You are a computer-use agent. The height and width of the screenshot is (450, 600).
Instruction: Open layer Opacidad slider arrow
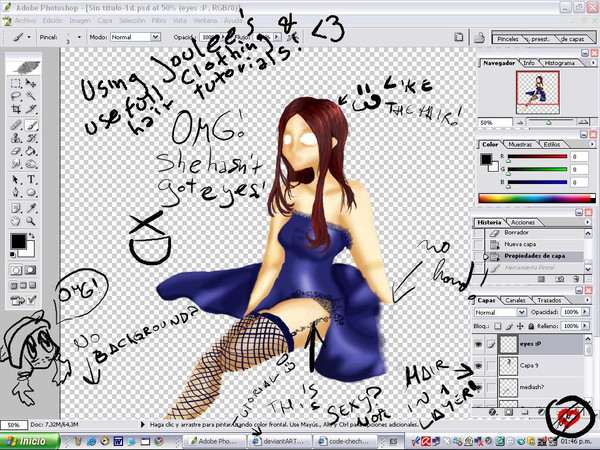pyautogui.click(x=585, y=312)
